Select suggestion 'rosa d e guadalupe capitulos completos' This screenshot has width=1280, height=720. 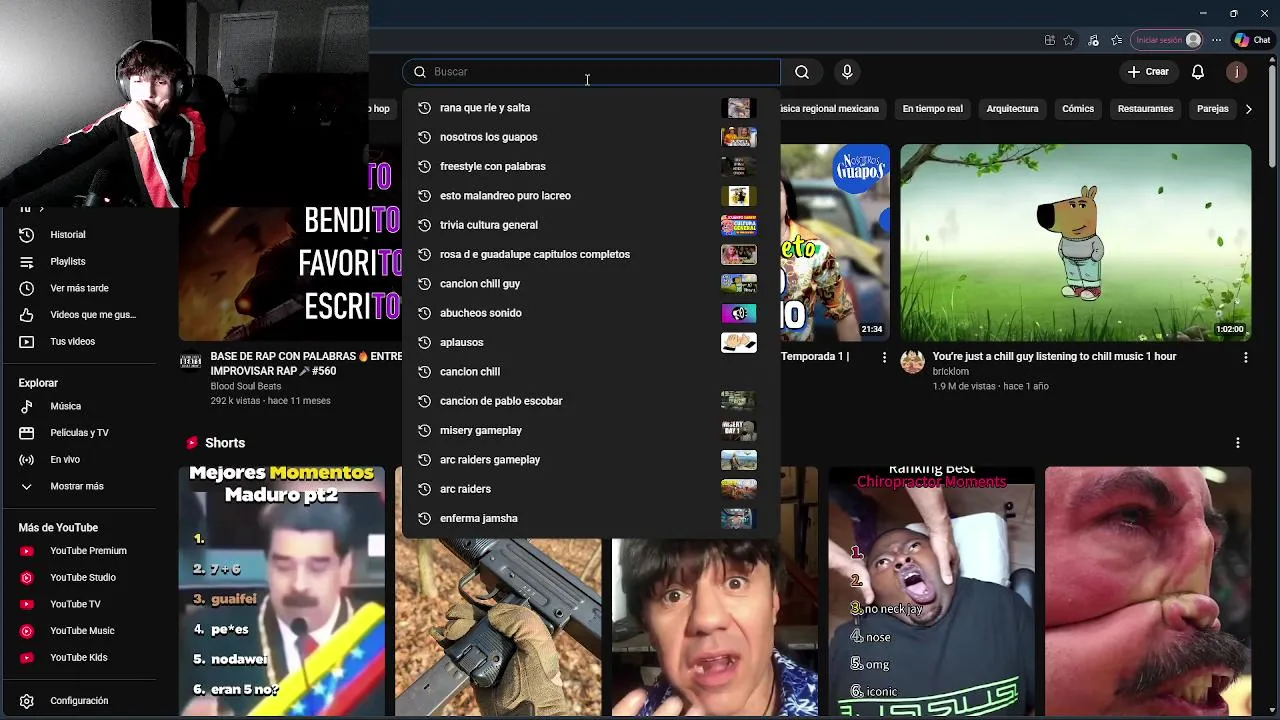coord(591,254)
